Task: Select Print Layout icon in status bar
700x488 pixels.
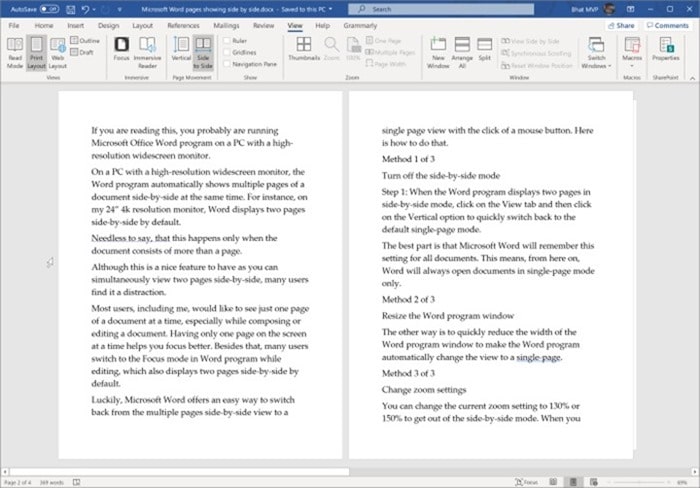Action: (573, 482)
